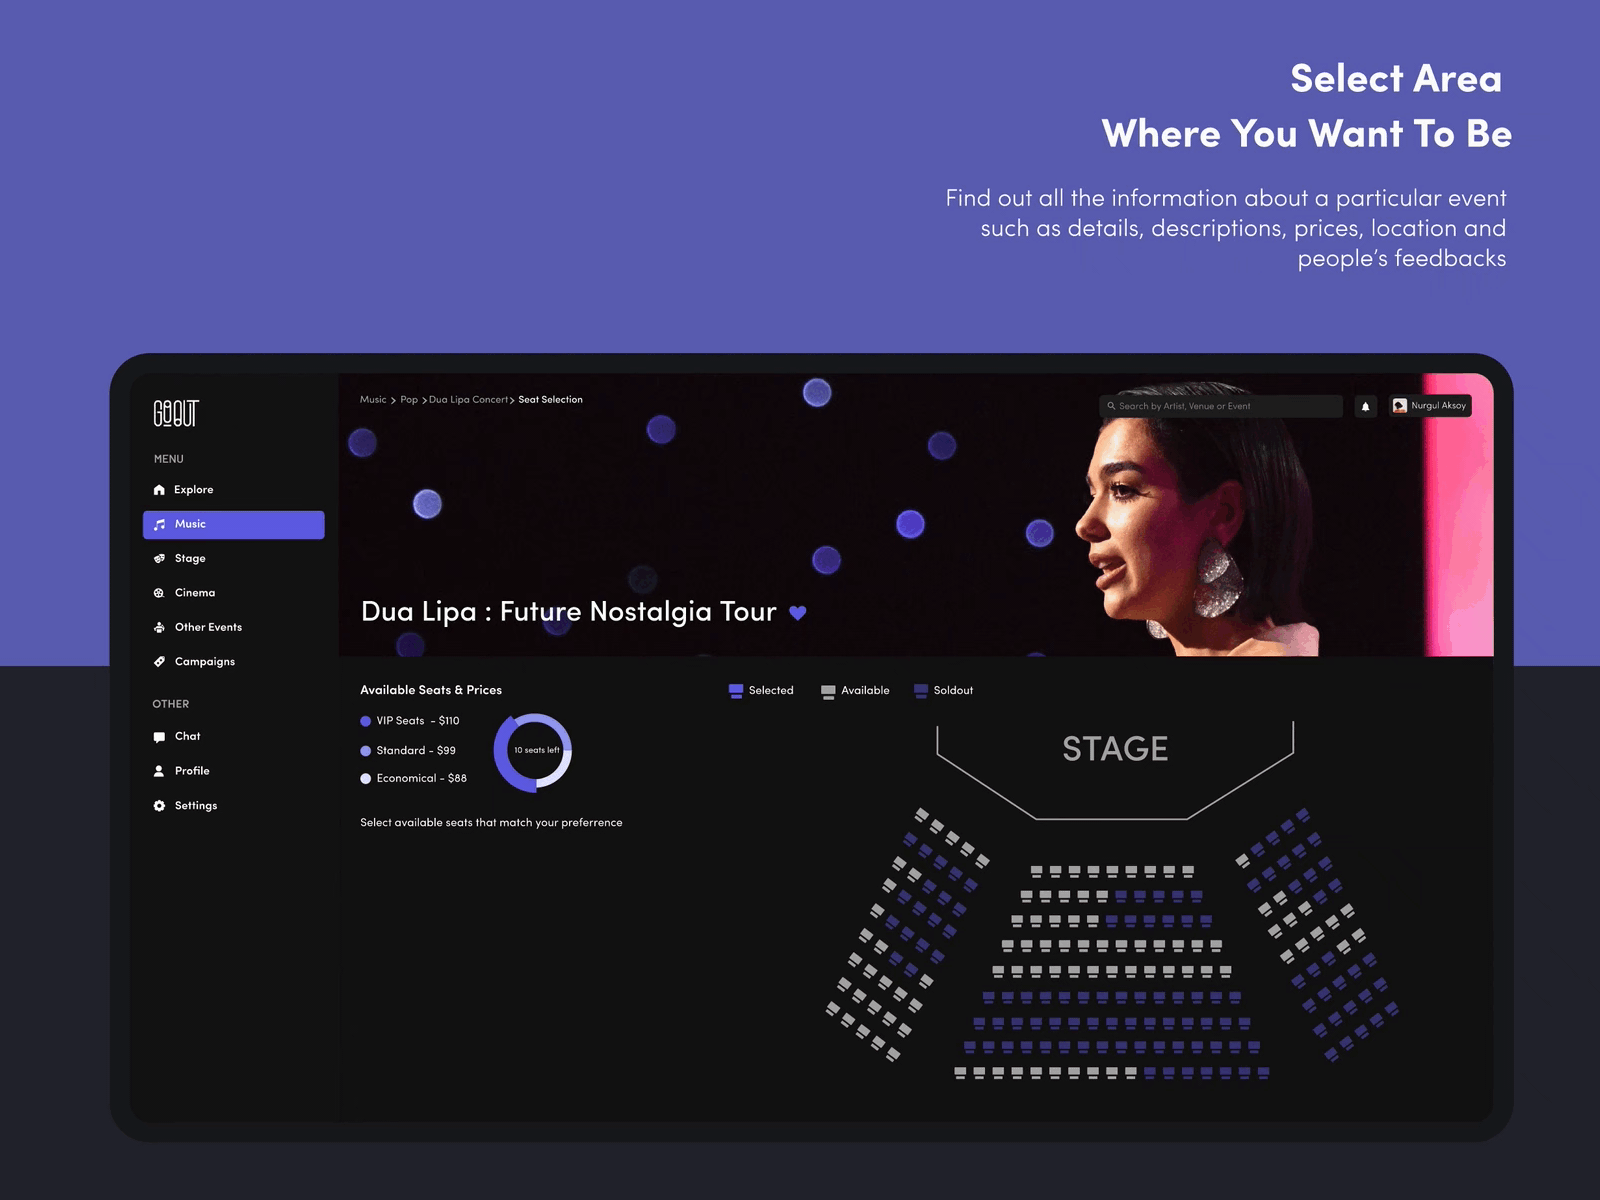Image resolution: width=1600 pixels, height=1200 pixels.
Task: Open Other Events icon in sidebar
Action: click(x=159, y=628)
